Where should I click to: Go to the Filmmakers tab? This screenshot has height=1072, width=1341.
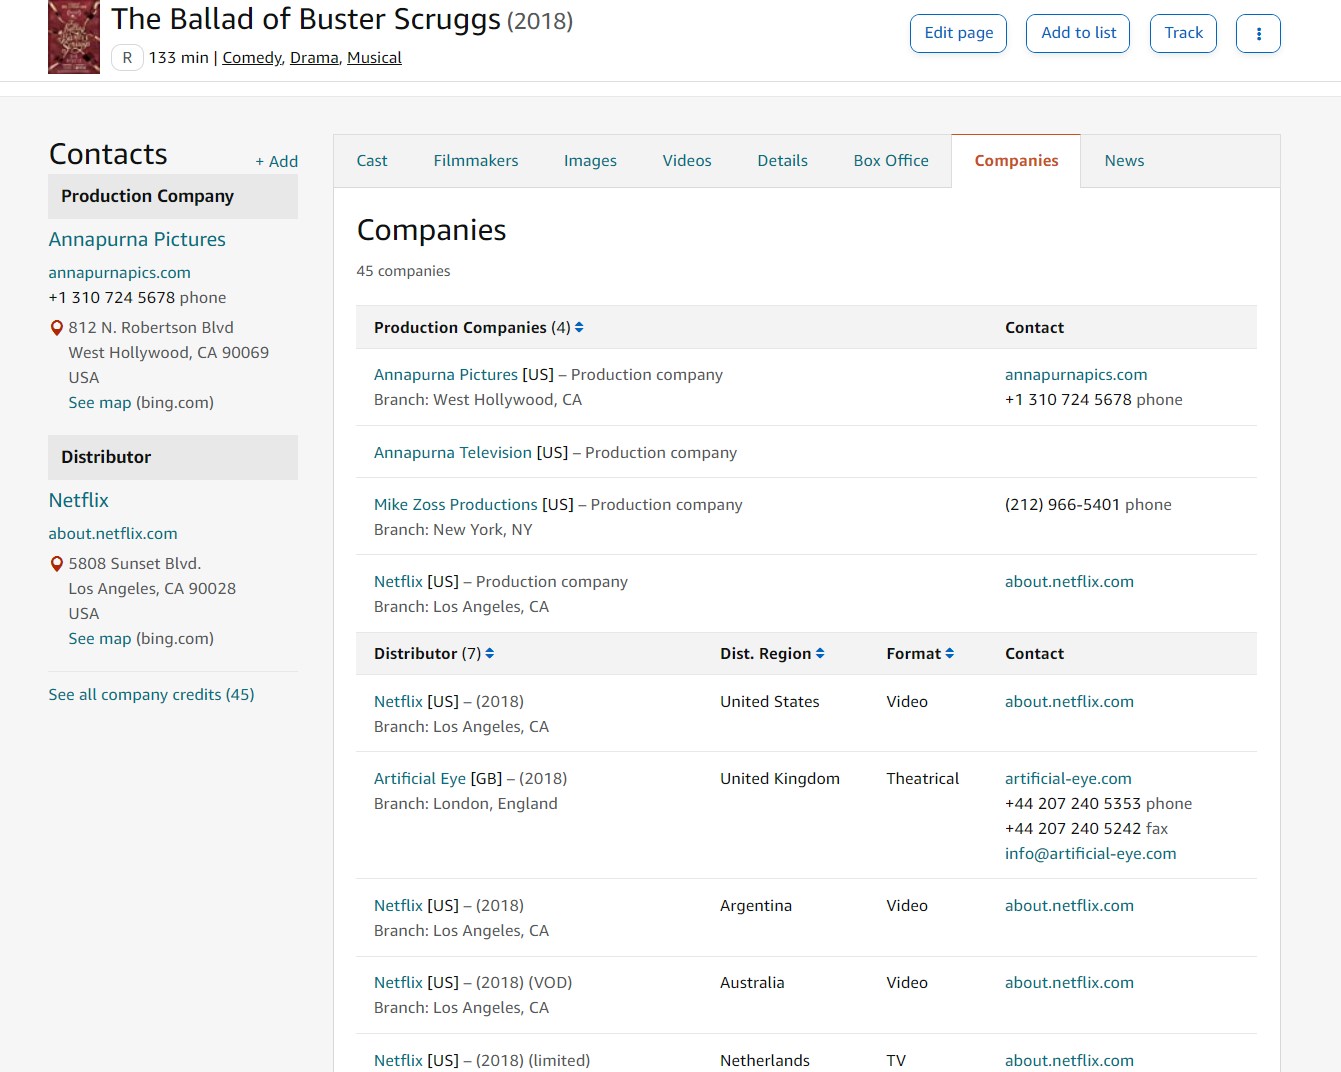tap(476, 161)
